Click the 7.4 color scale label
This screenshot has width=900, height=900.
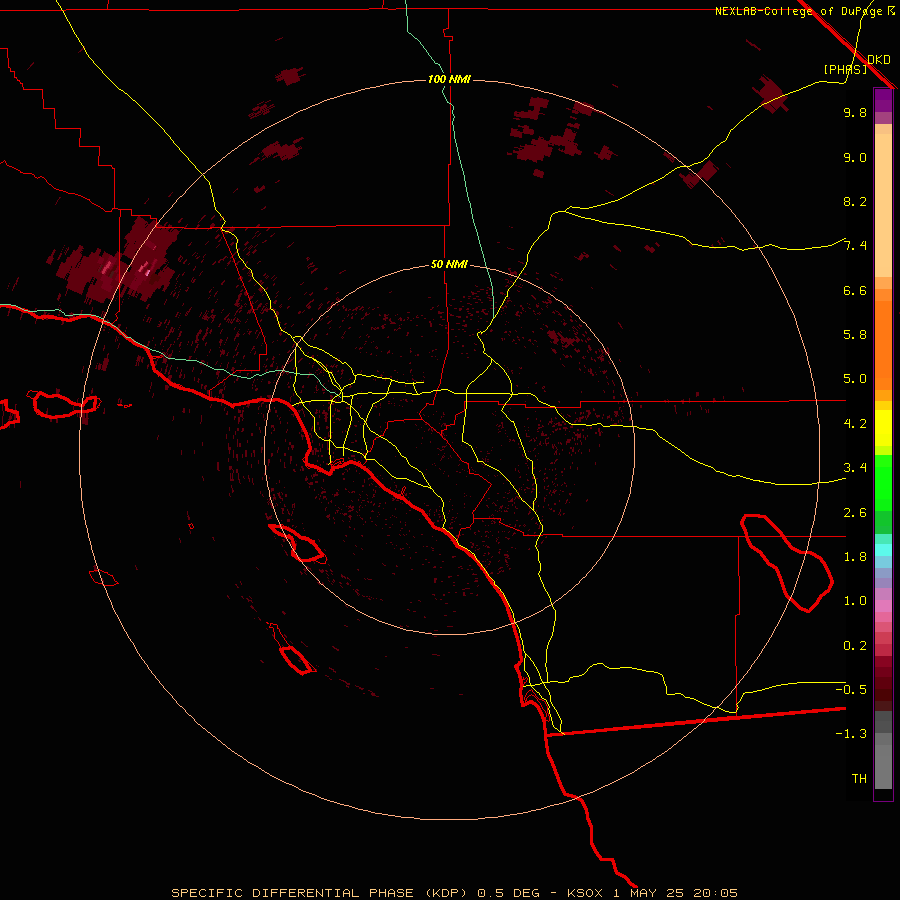(x=855, y=246)
